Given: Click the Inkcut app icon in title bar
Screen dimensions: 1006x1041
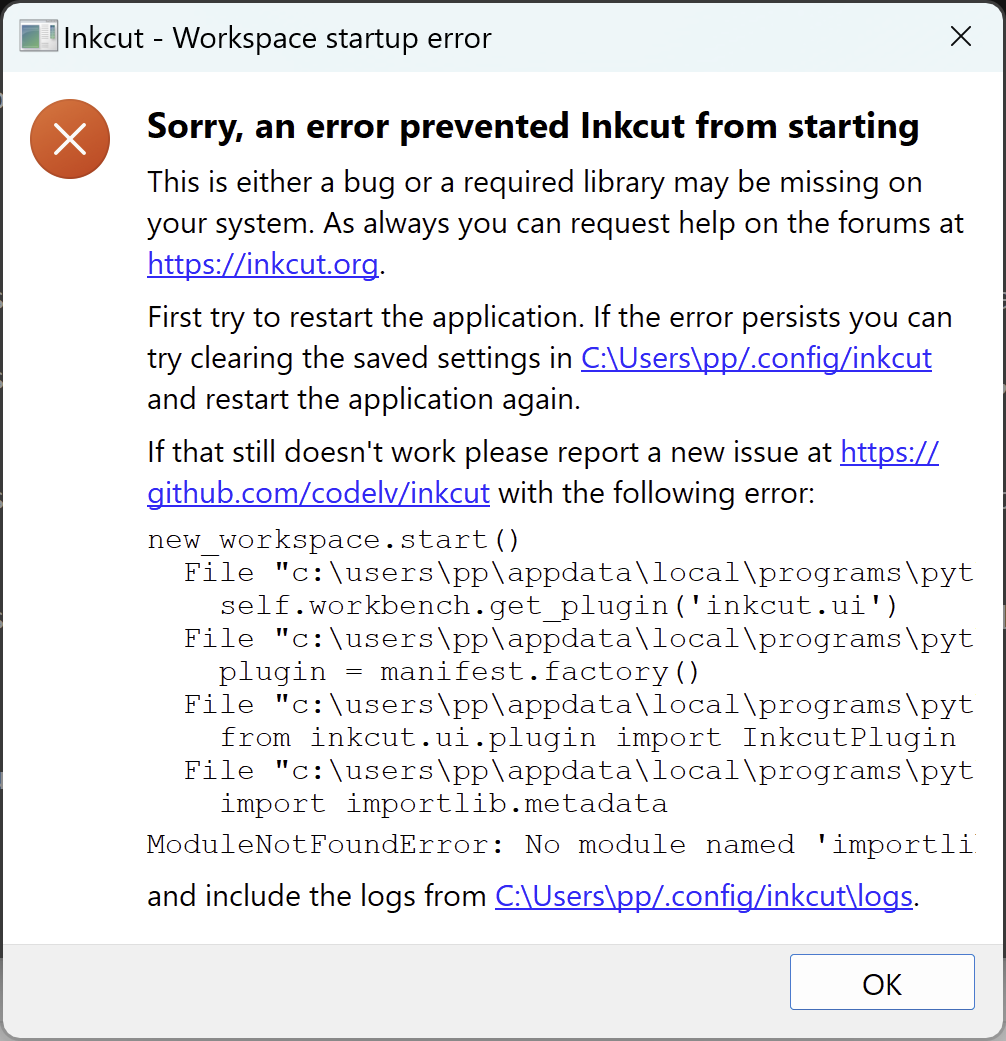Looking at the screenshot, I should 37,37.
